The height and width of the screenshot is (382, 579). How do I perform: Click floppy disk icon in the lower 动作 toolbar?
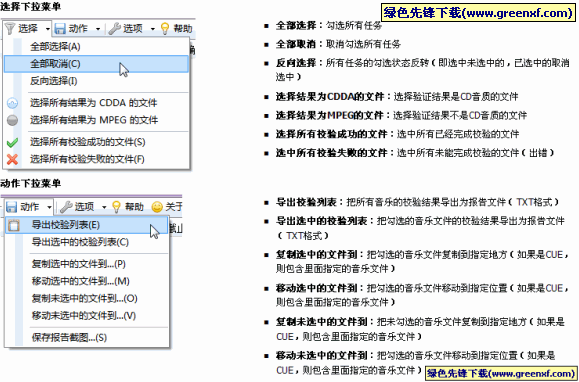point(11,207)
